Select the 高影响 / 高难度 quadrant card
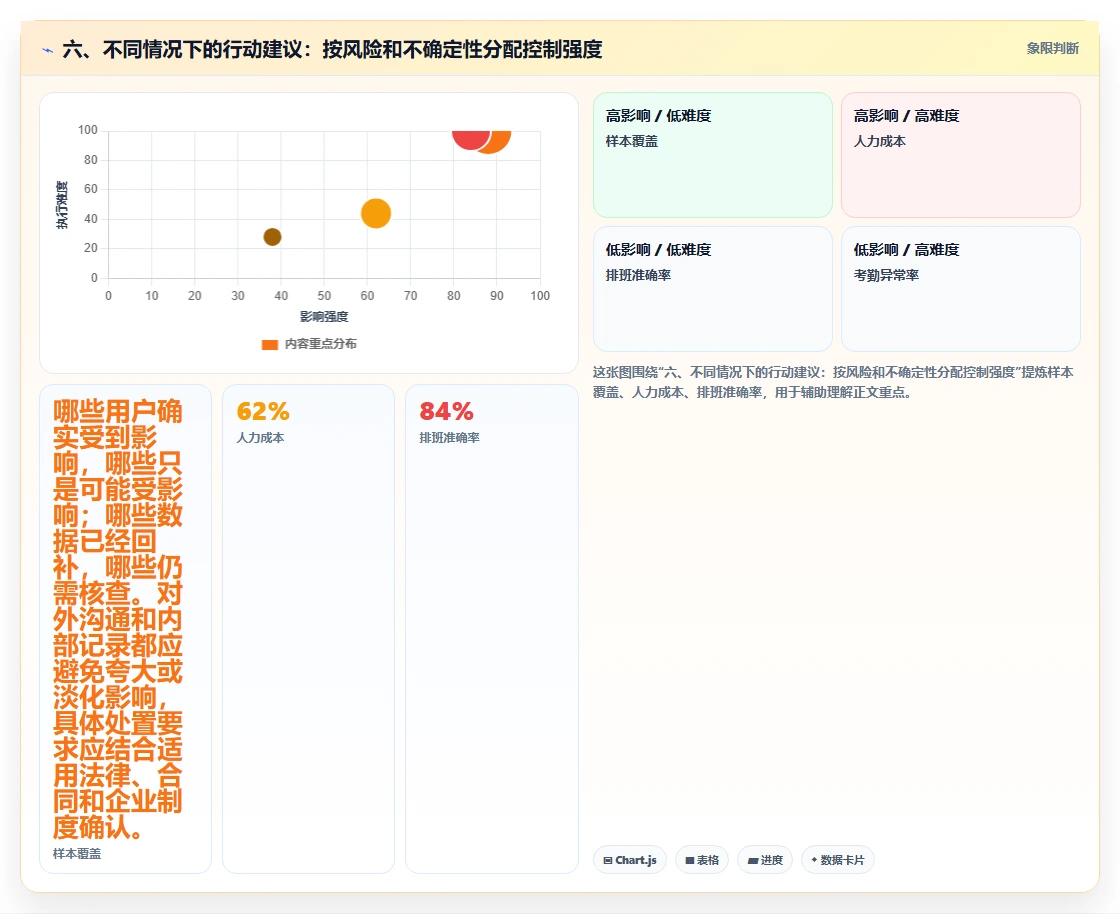 (x=960, y=154)
